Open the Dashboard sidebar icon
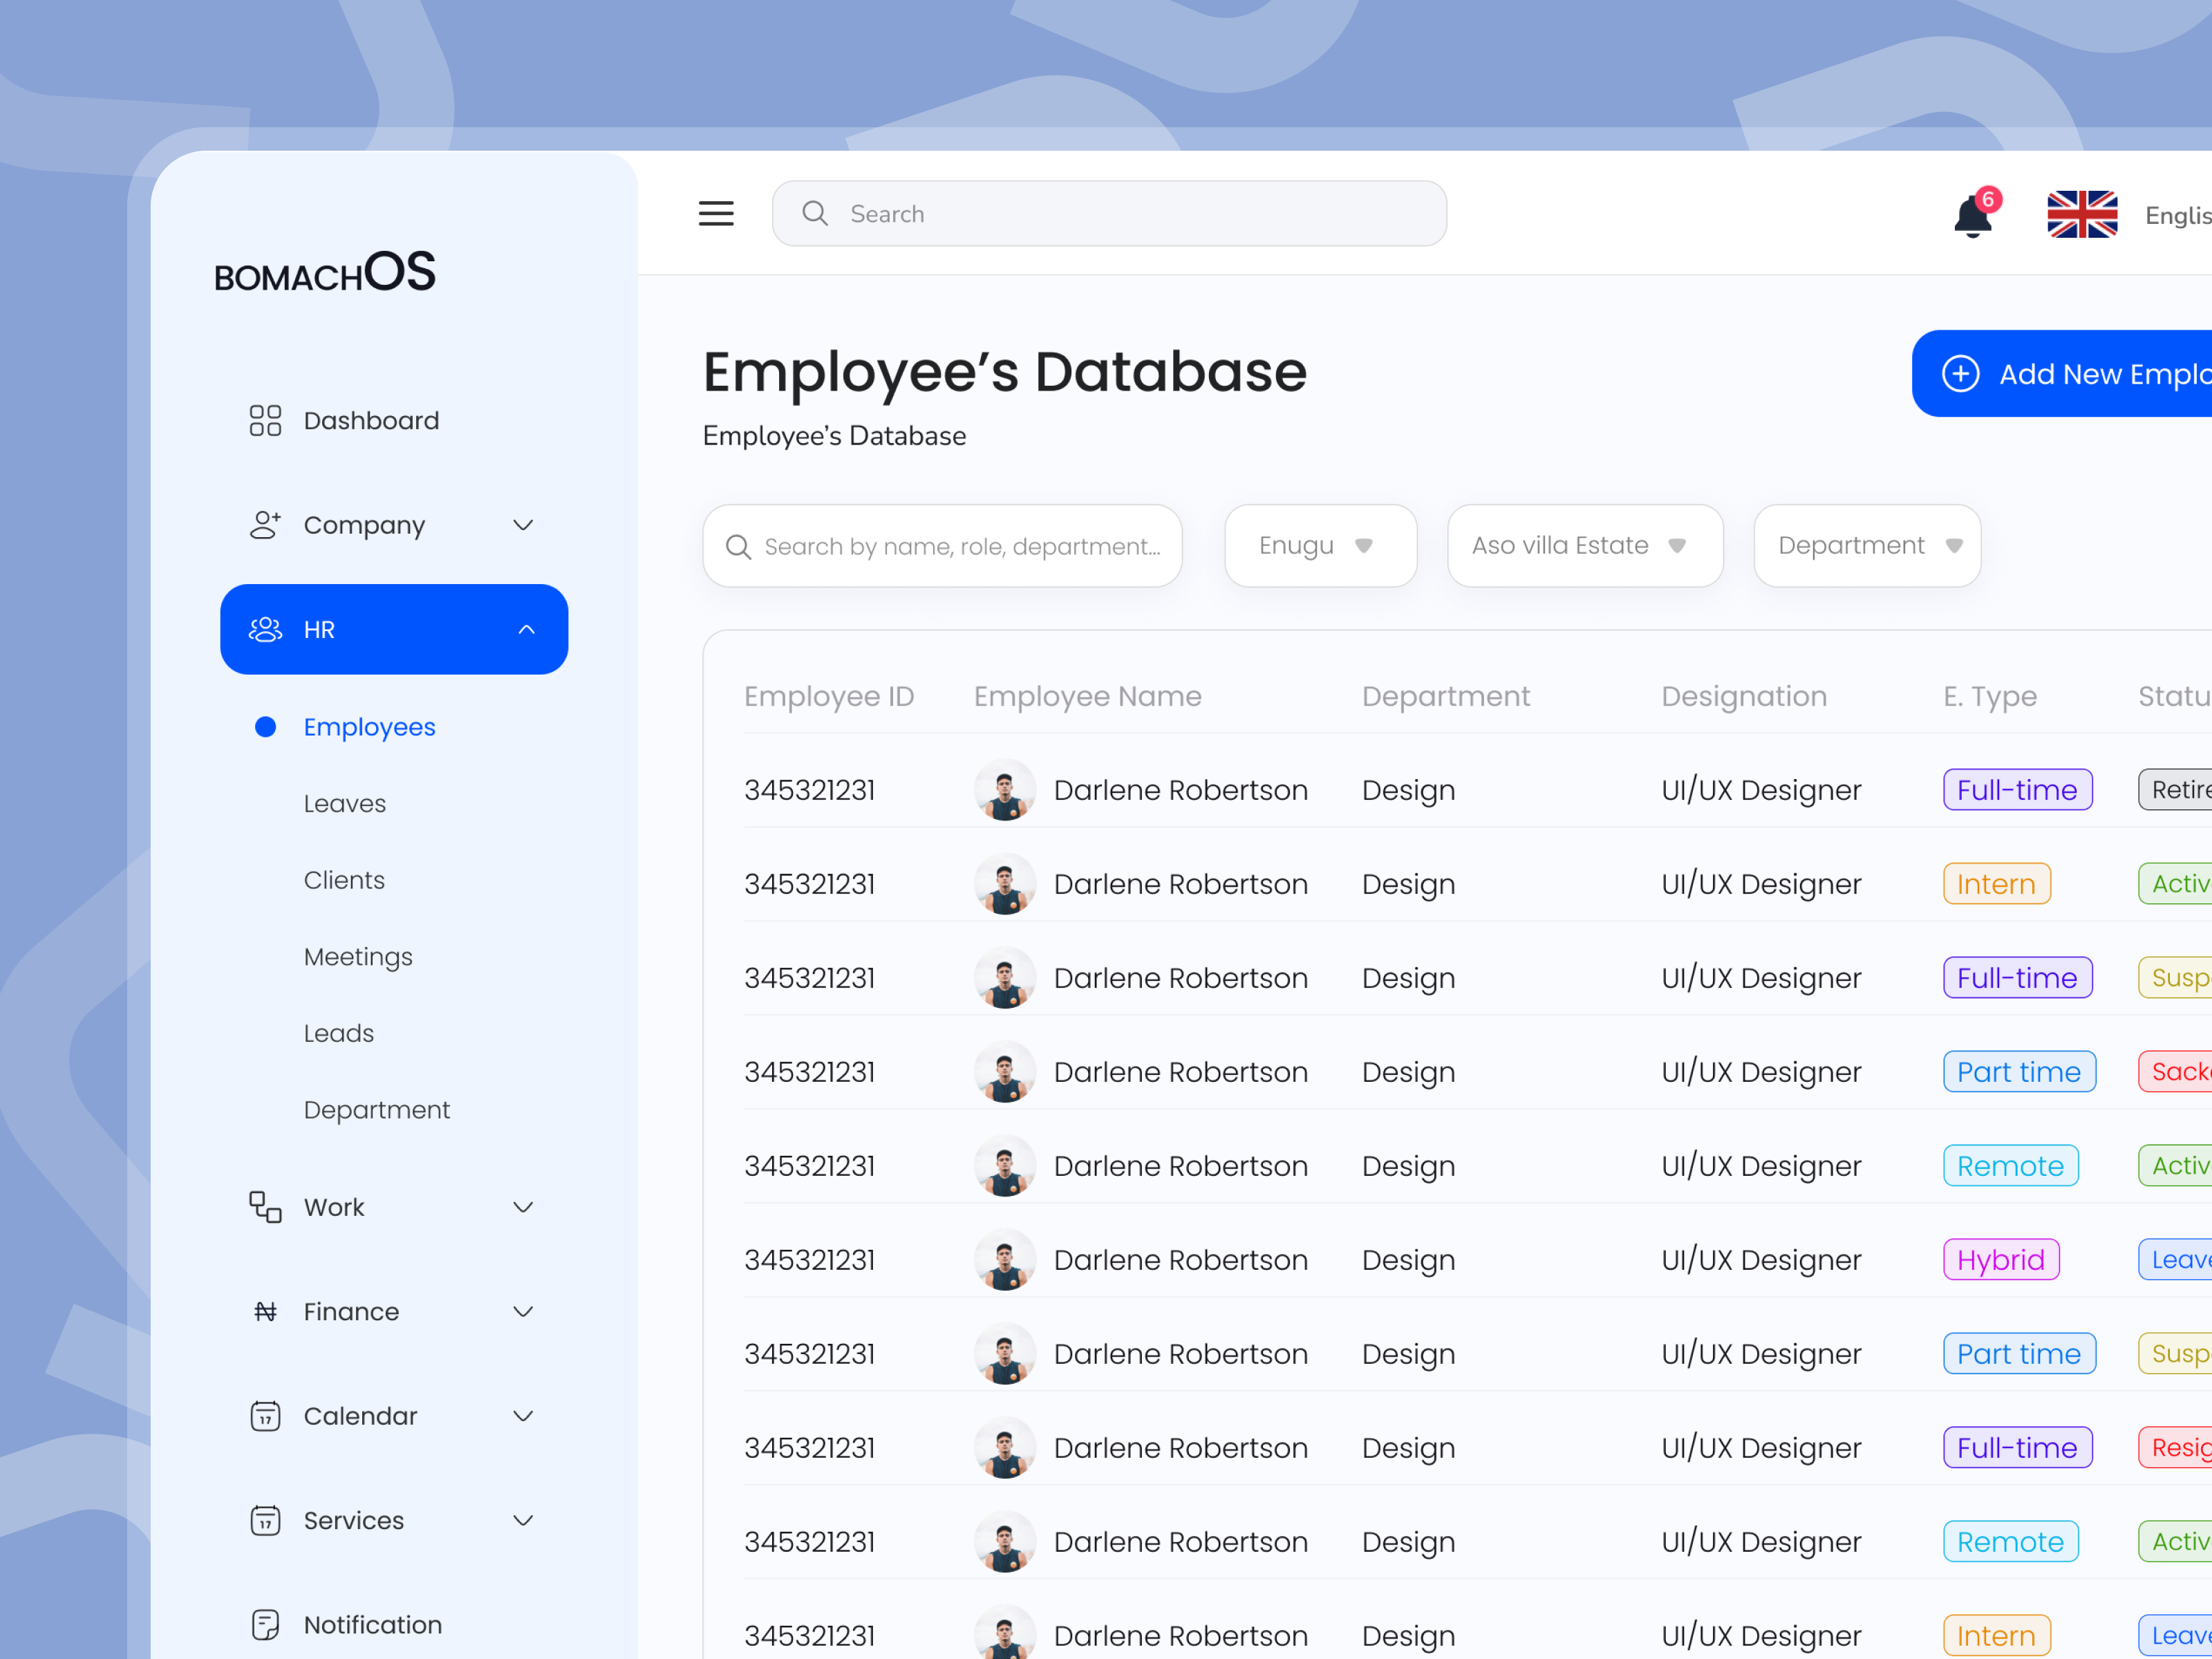This screenshot has height=1659, width=2212. (264, 420)
